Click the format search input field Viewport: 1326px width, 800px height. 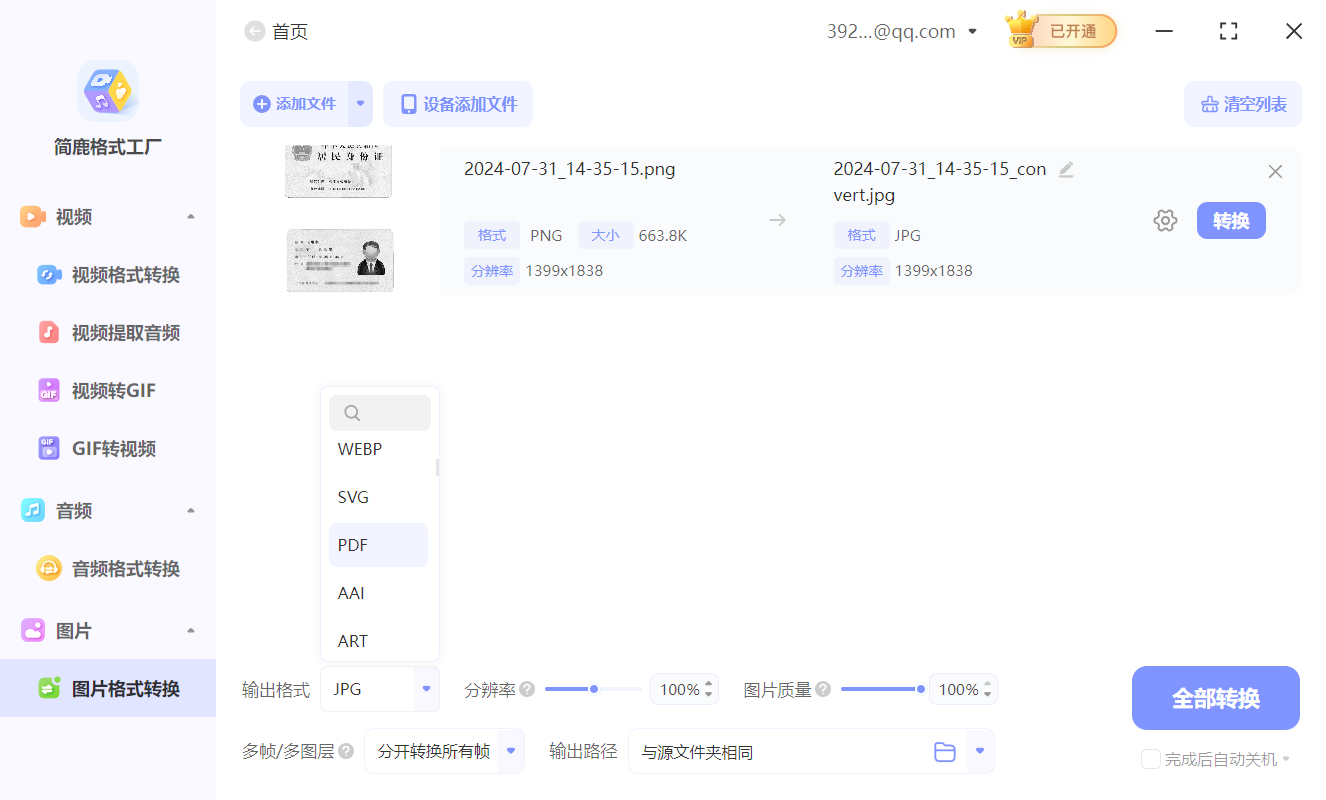coord(380,412)
